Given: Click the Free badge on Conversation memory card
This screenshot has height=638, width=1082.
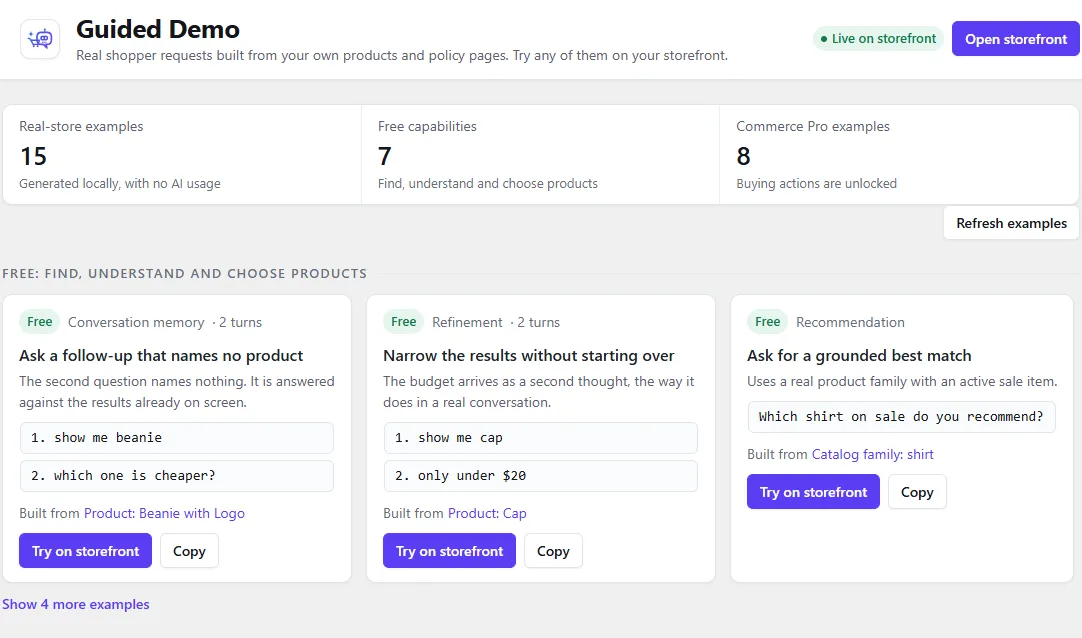Looking at the screenshot, I should (39, 321).
